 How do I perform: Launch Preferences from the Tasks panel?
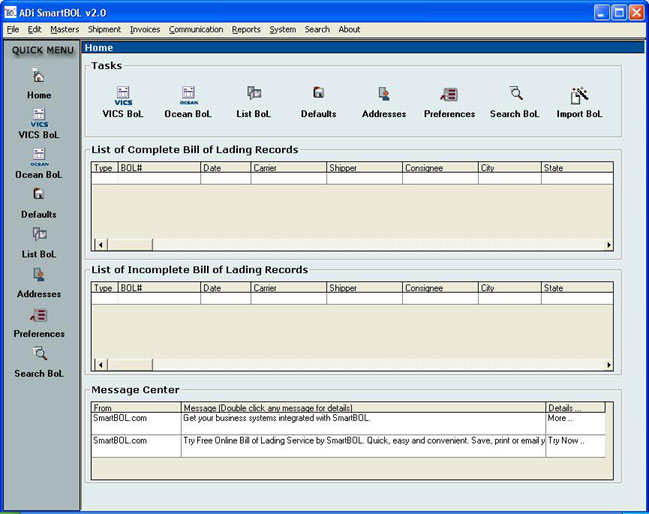pyautogui.click(x=449, y=102)
